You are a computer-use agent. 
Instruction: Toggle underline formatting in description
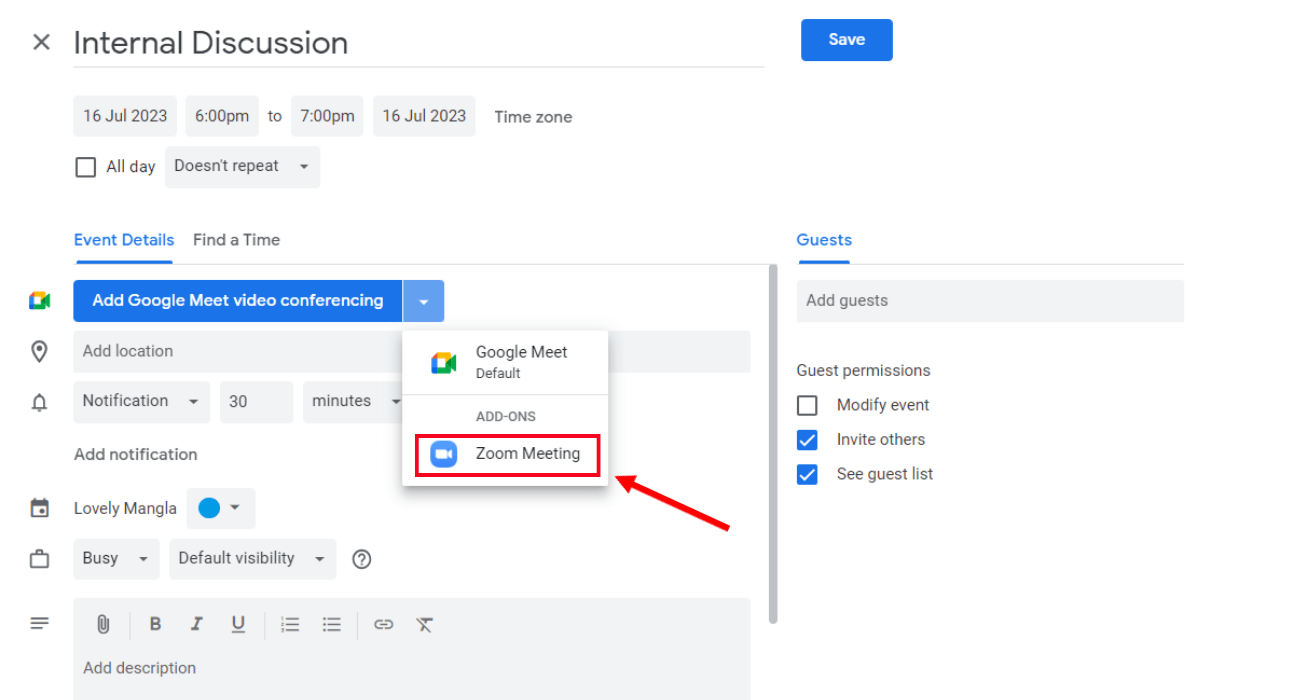(238, 624)
